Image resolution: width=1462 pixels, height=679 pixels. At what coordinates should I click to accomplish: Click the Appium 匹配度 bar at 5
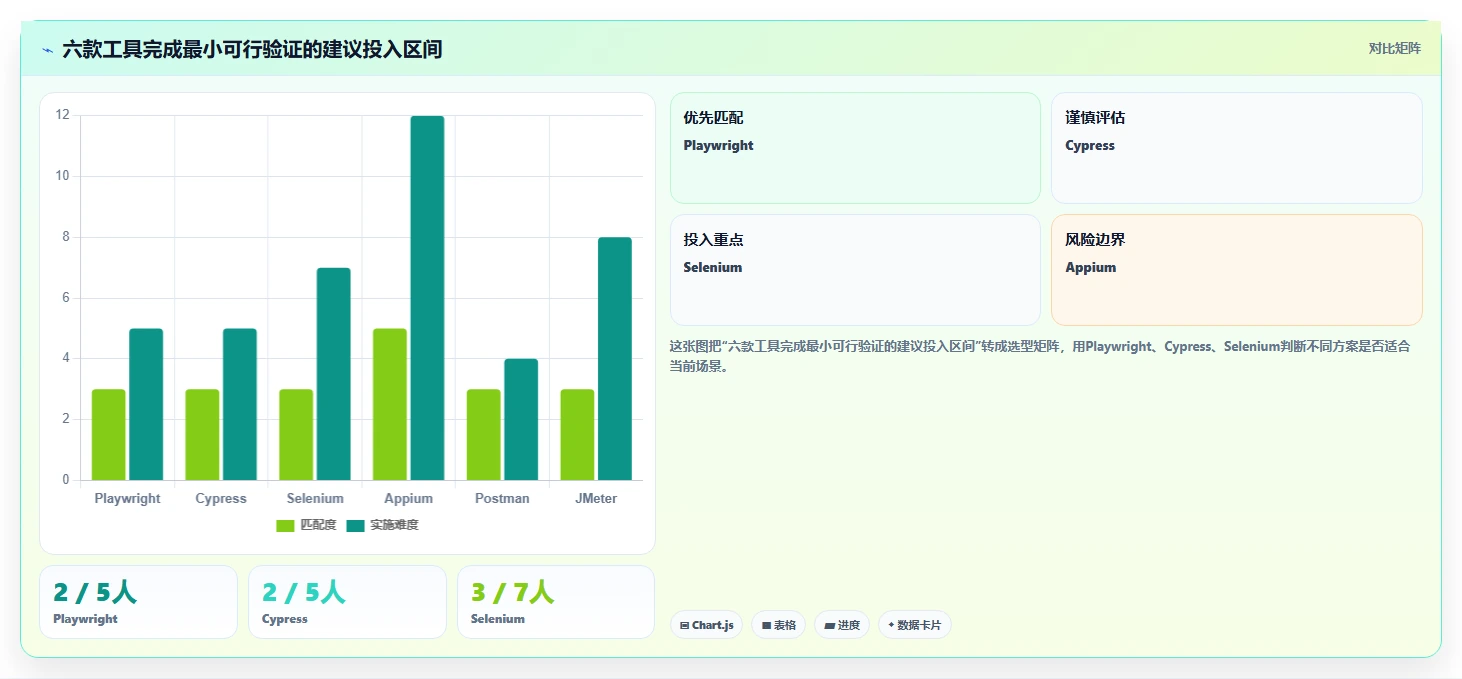pos(390,404)
